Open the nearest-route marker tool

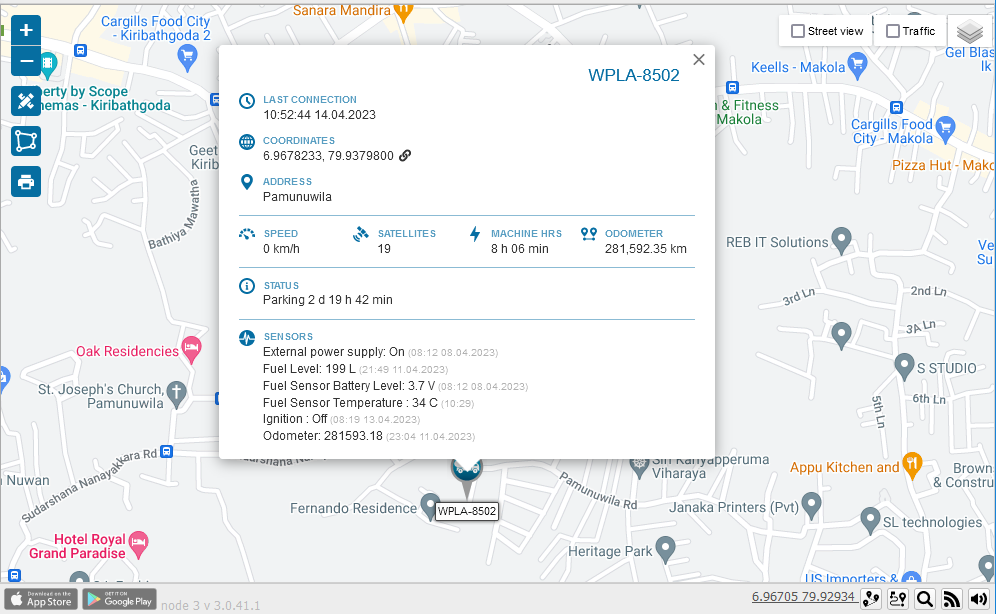[898, 598]
